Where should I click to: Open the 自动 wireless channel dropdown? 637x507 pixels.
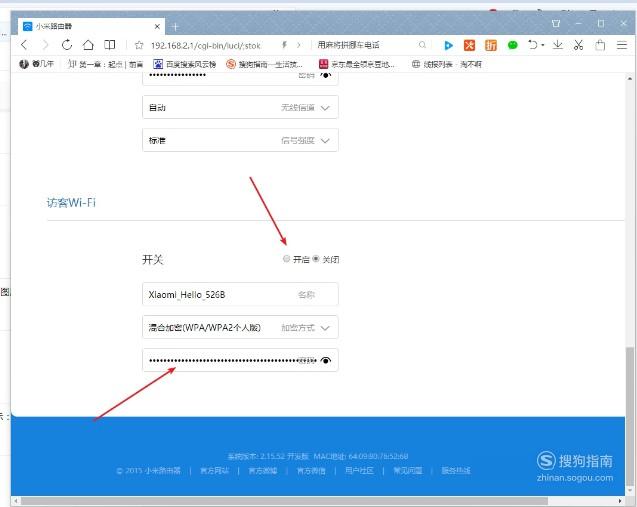240,107
